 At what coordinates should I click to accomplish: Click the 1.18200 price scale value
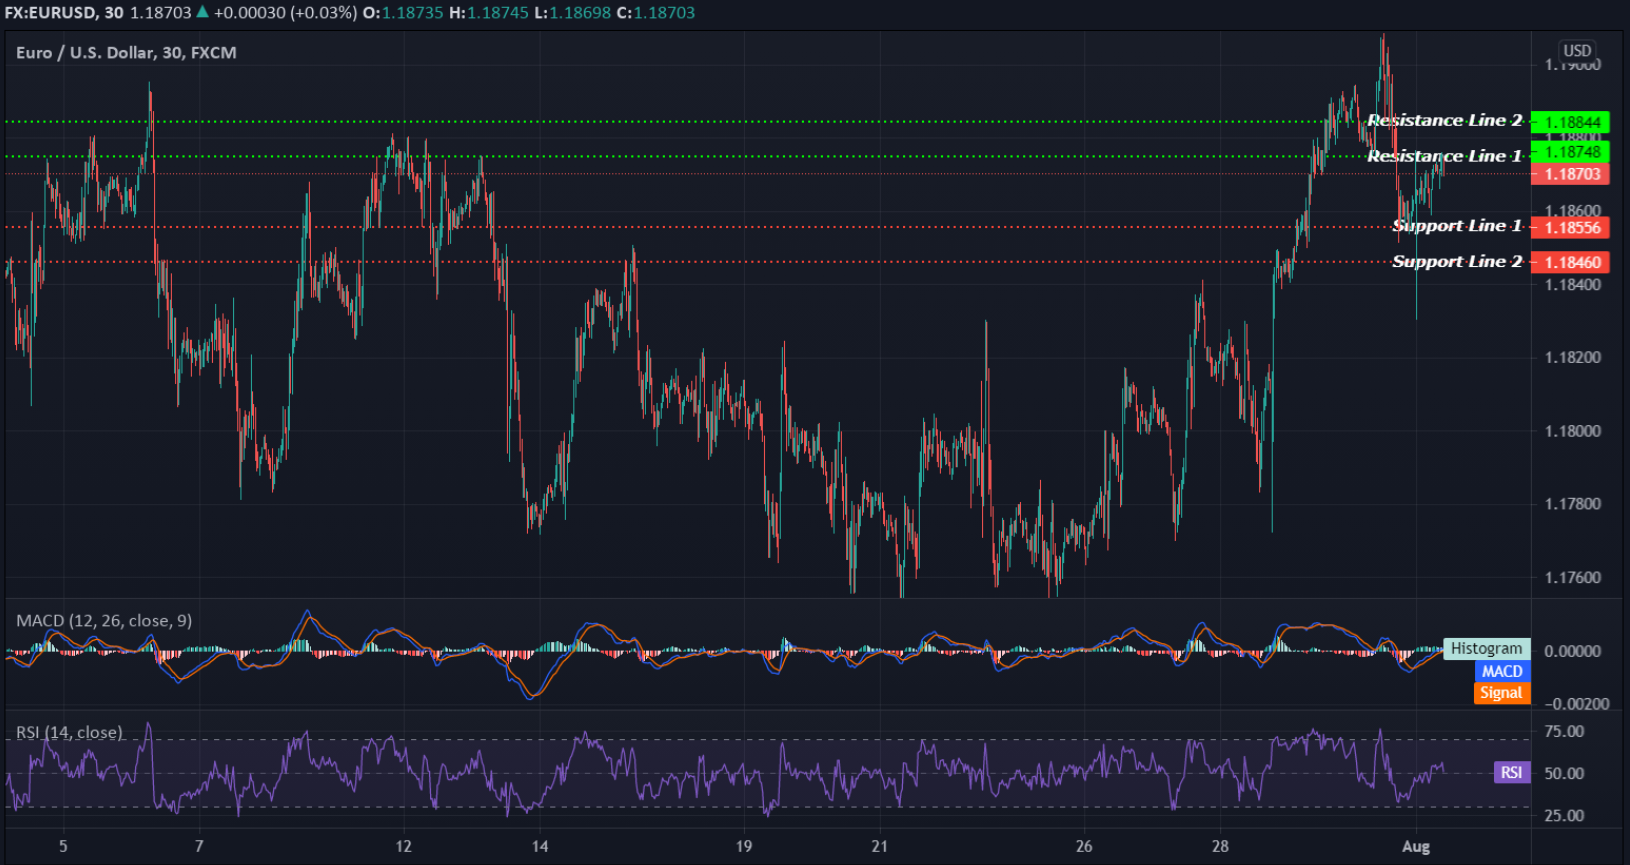1573,357
